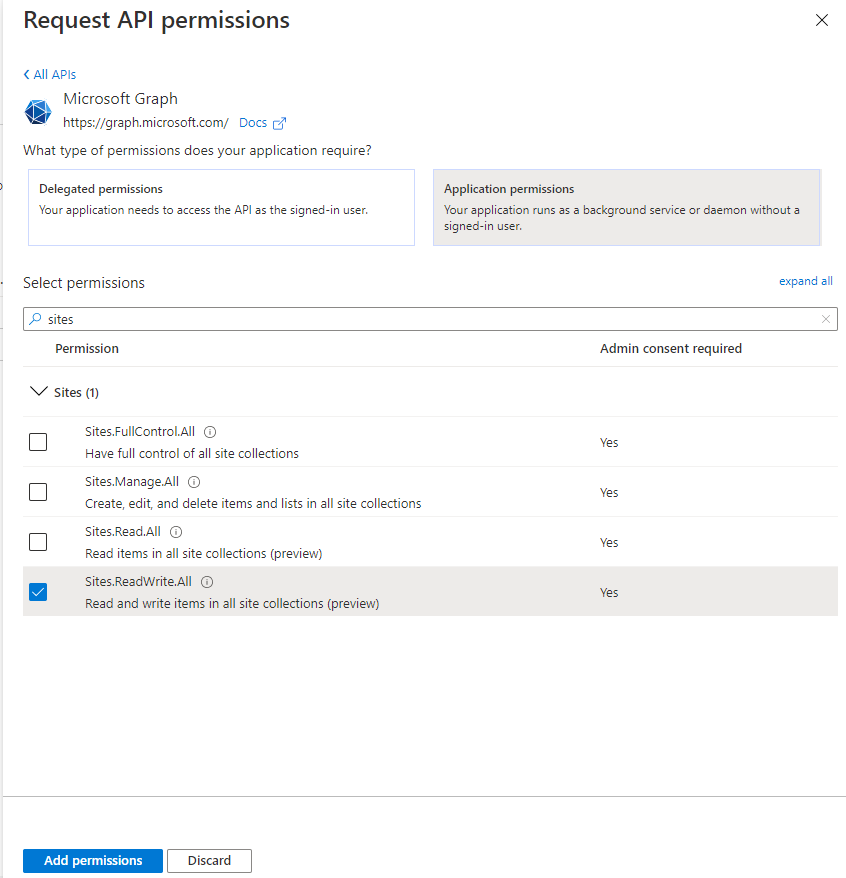Clear the search box with the X icon

[x=825, y=320]
